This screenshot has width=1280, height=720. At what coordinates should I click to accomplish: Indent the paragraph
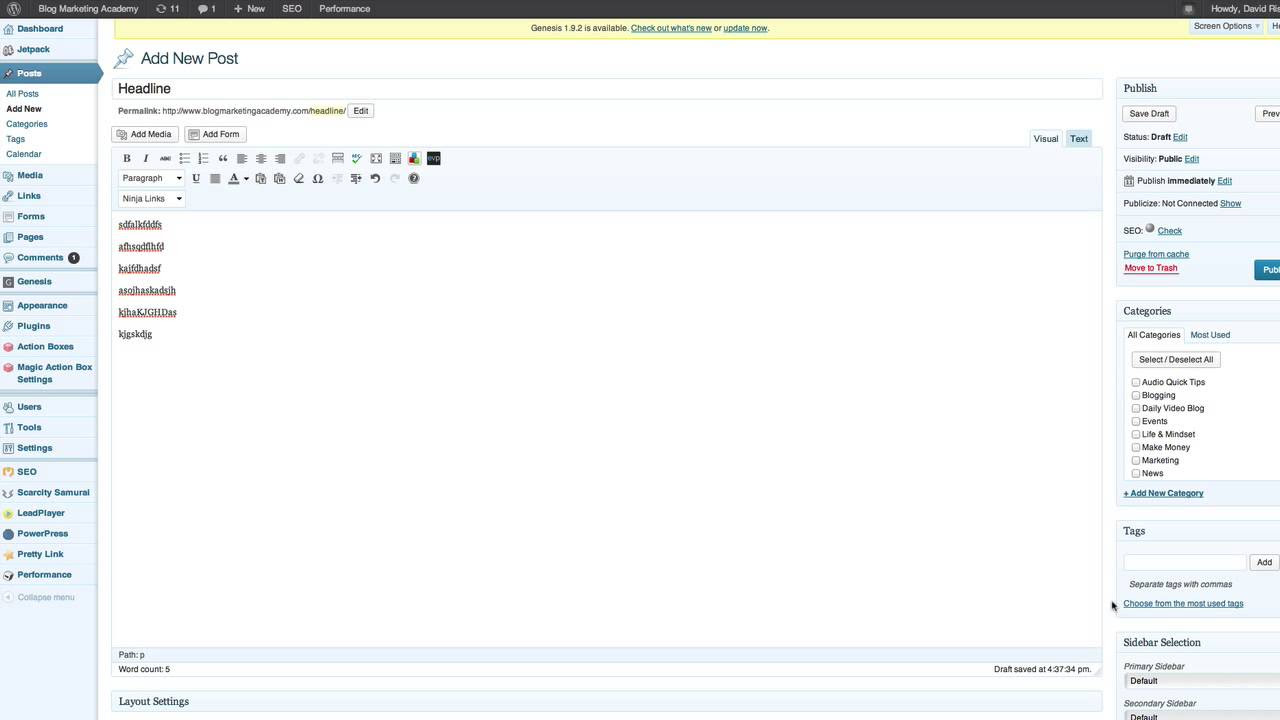coord(356,178)
